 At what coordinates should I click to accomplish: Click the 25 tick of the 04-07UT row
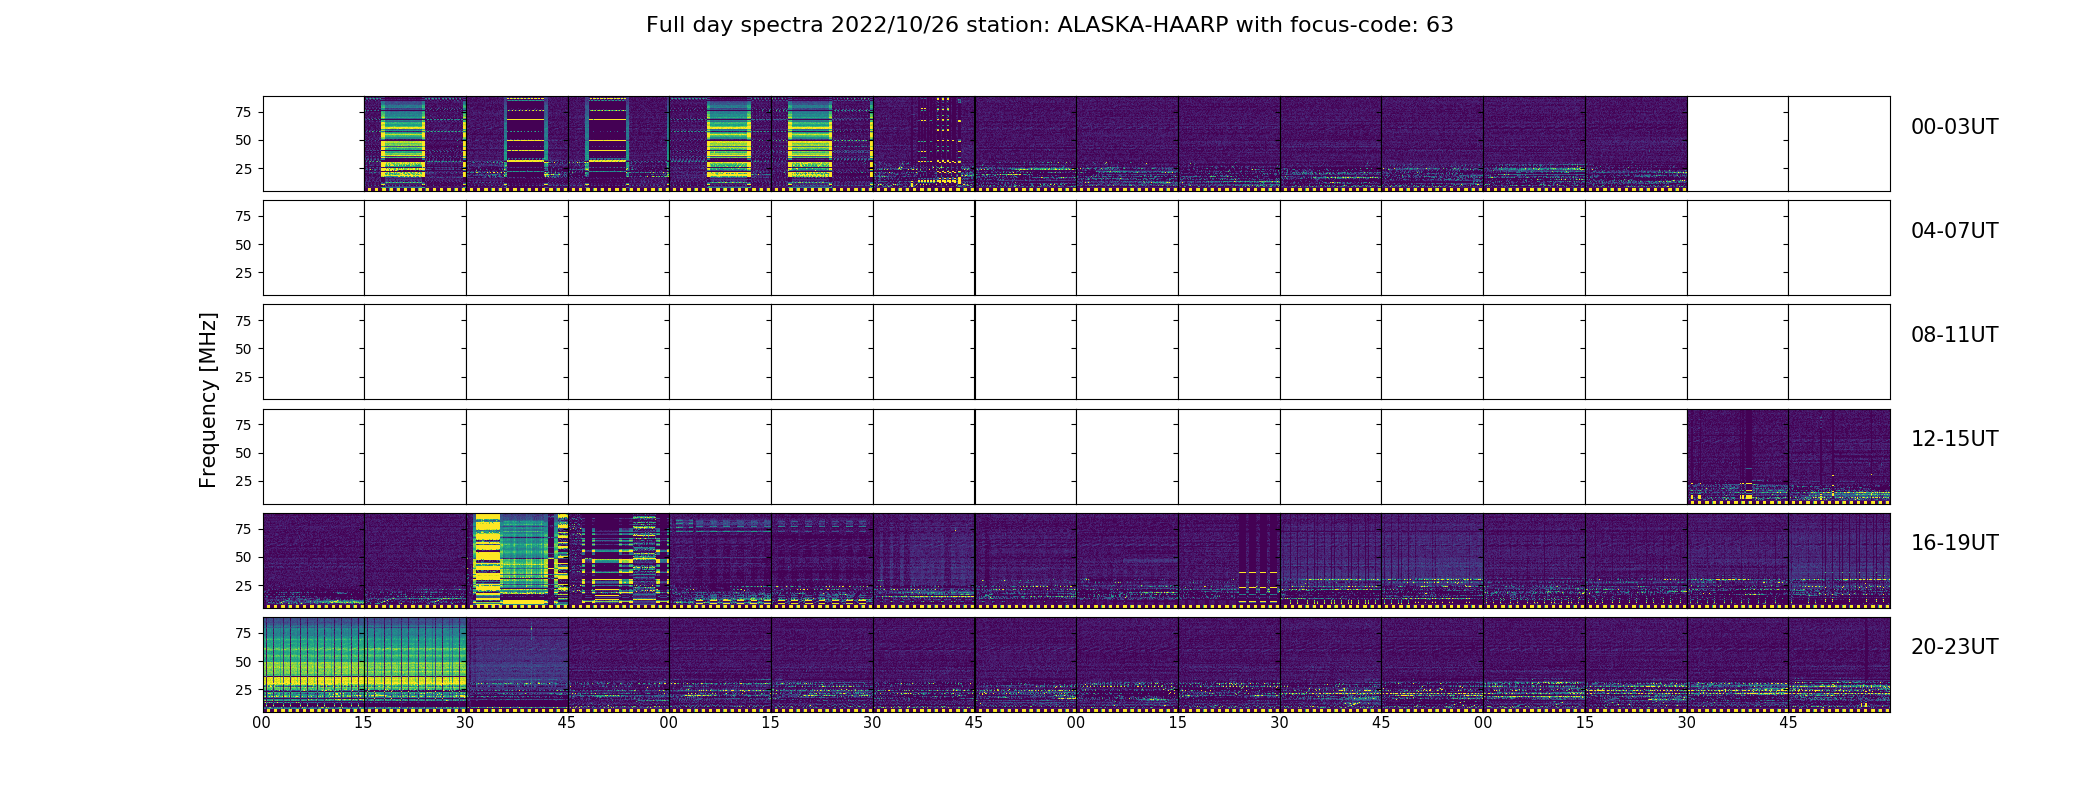[243, 273]
